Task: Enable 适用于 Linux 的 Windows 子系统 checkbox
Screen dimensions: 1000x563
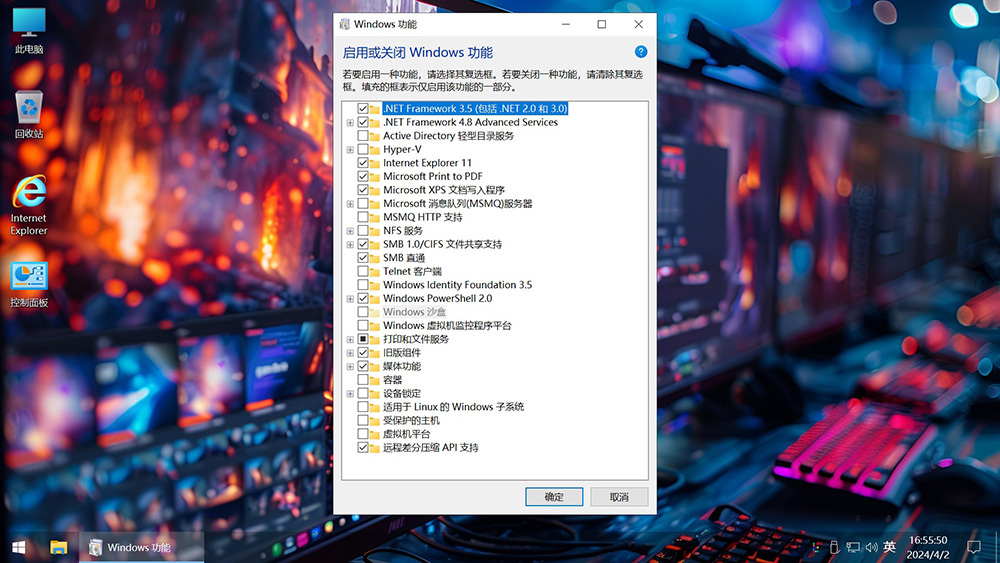Action: click(363, 407)
